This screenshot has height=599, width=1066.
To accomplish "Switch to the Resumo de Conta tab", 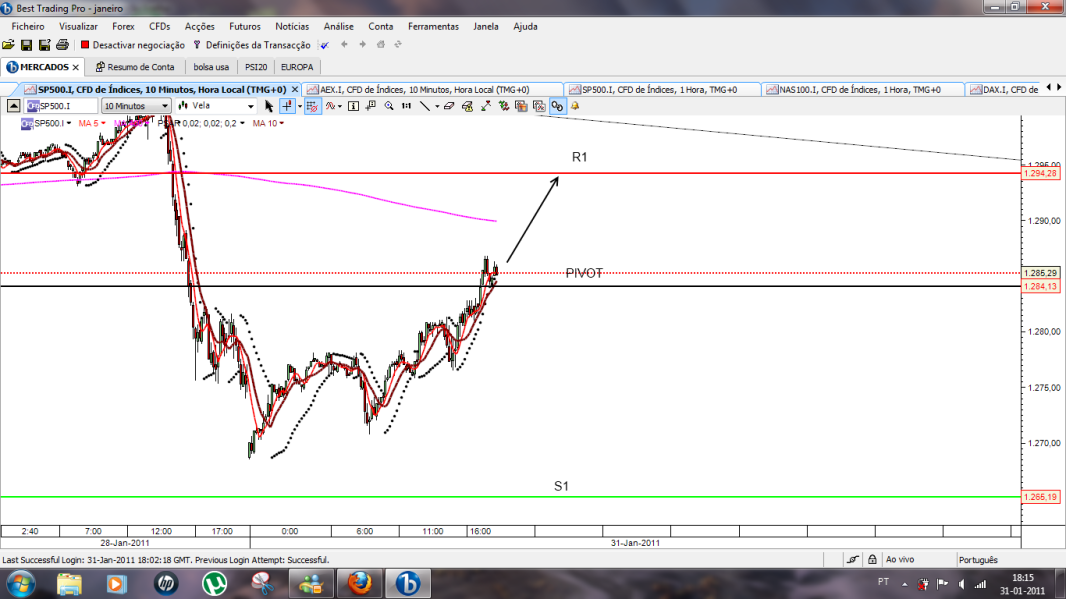I will [135, 67].
